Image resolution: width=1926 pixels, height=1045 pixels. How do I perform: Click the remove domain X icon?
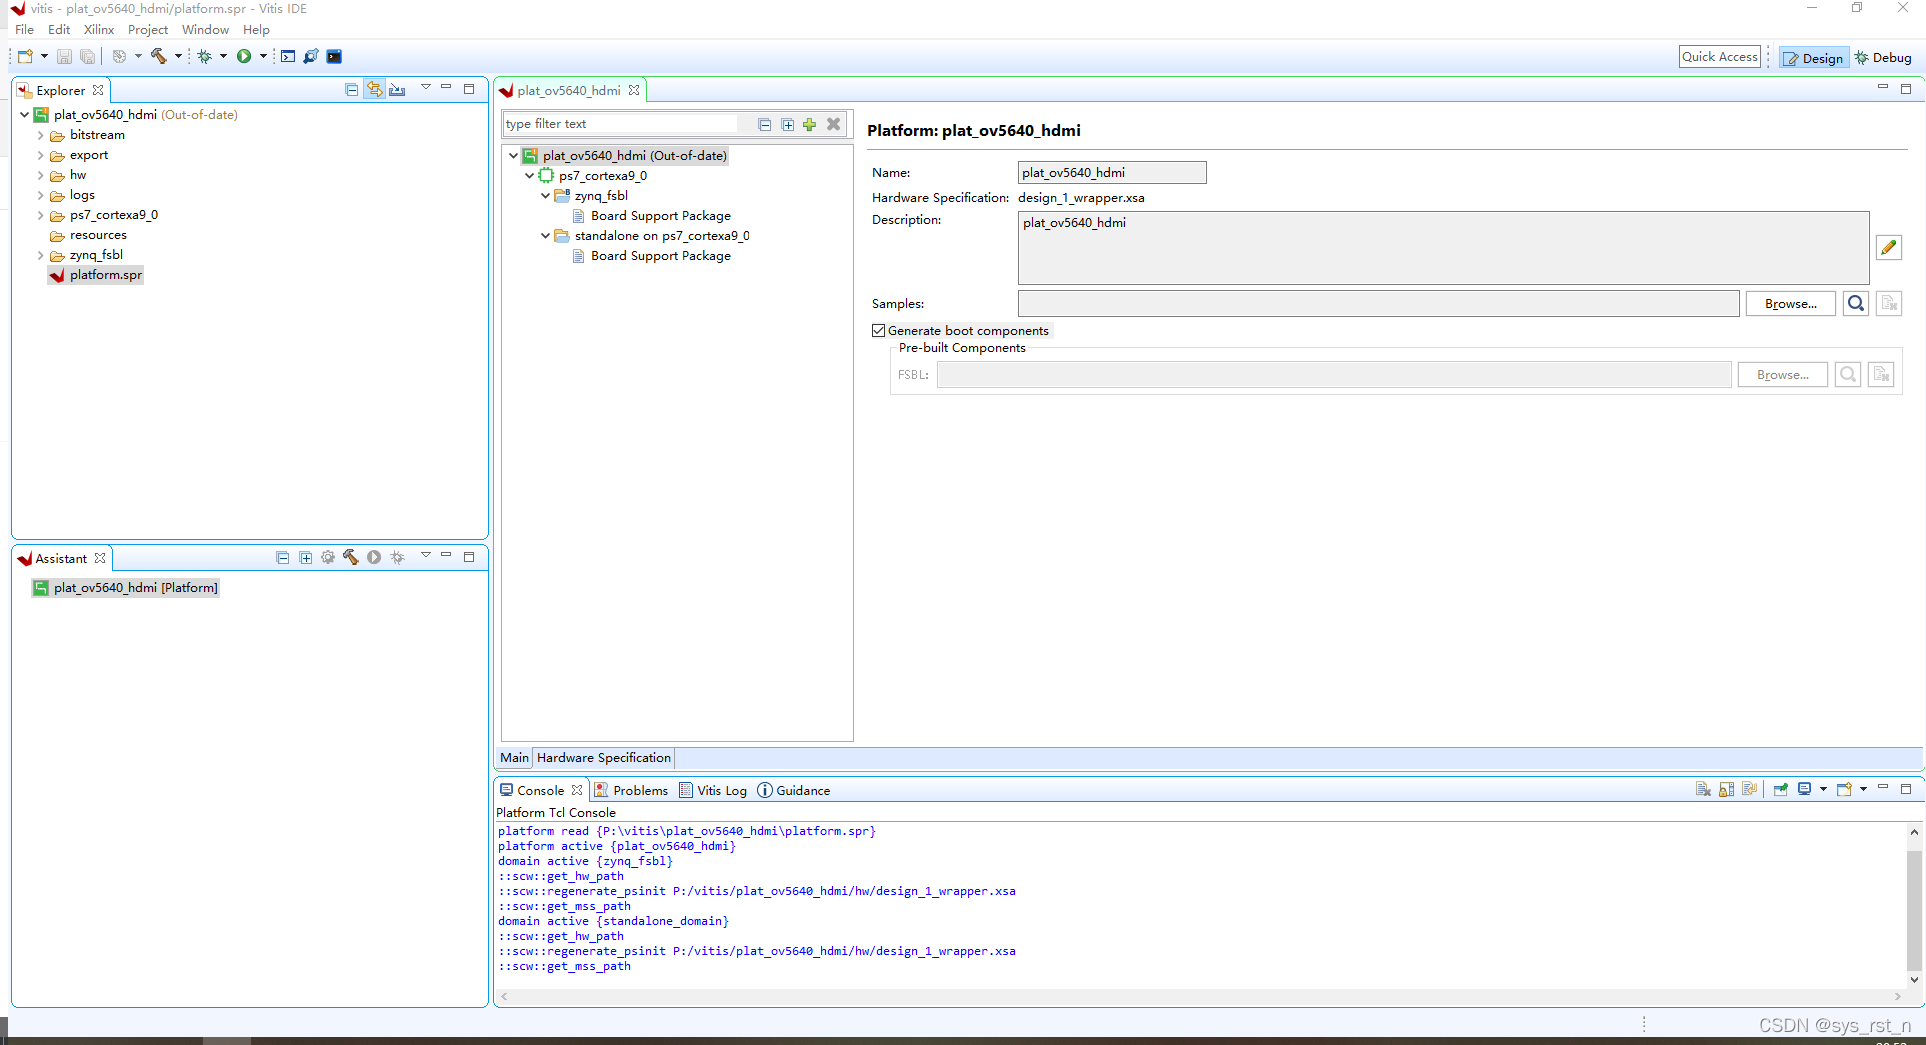click(x=833, y=124)
